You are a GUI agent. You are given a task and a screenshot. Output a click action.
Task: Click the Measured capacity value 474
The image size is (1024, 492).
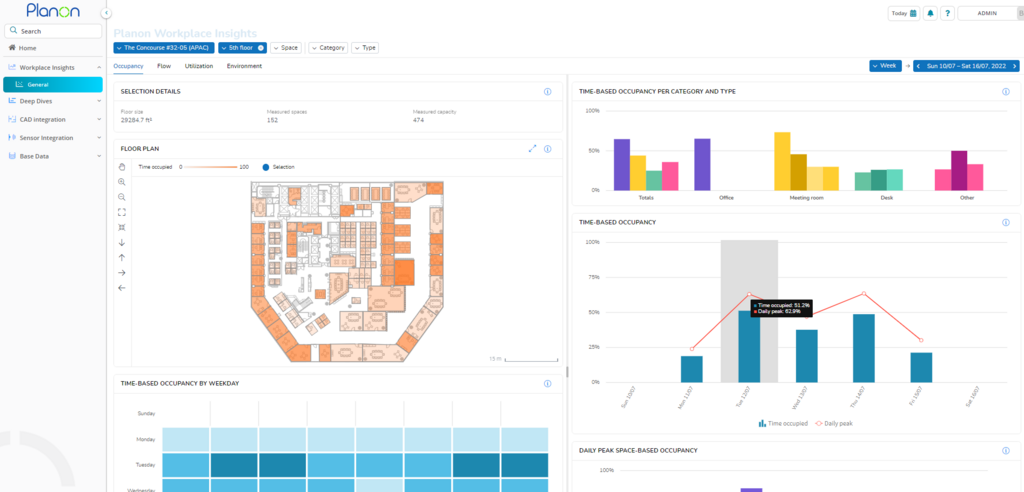pos(419,120)
